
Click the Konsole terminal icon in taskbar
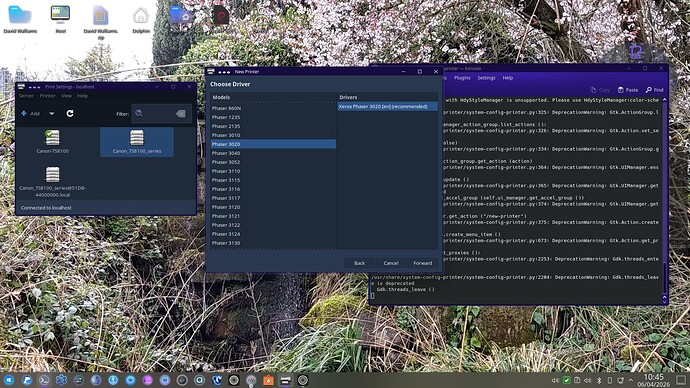pyautogui.click(x=44, y=380)
